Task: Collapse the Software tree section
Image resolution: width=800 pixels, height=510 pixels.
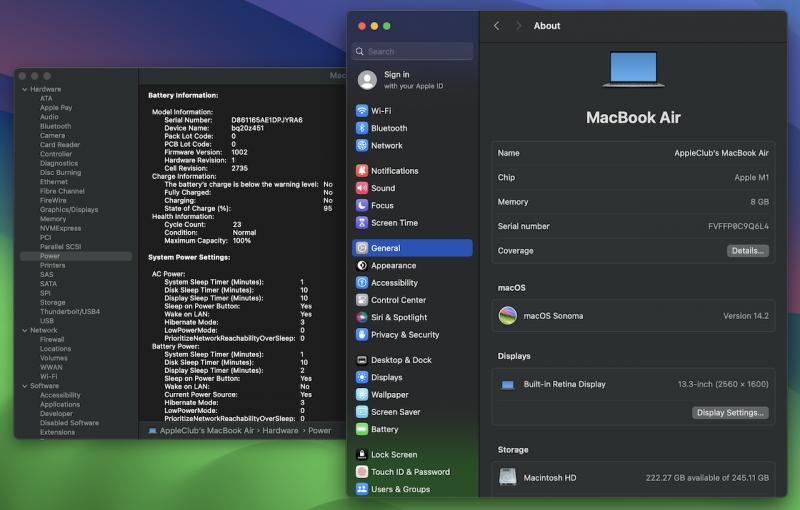Action: coord(24,386)
